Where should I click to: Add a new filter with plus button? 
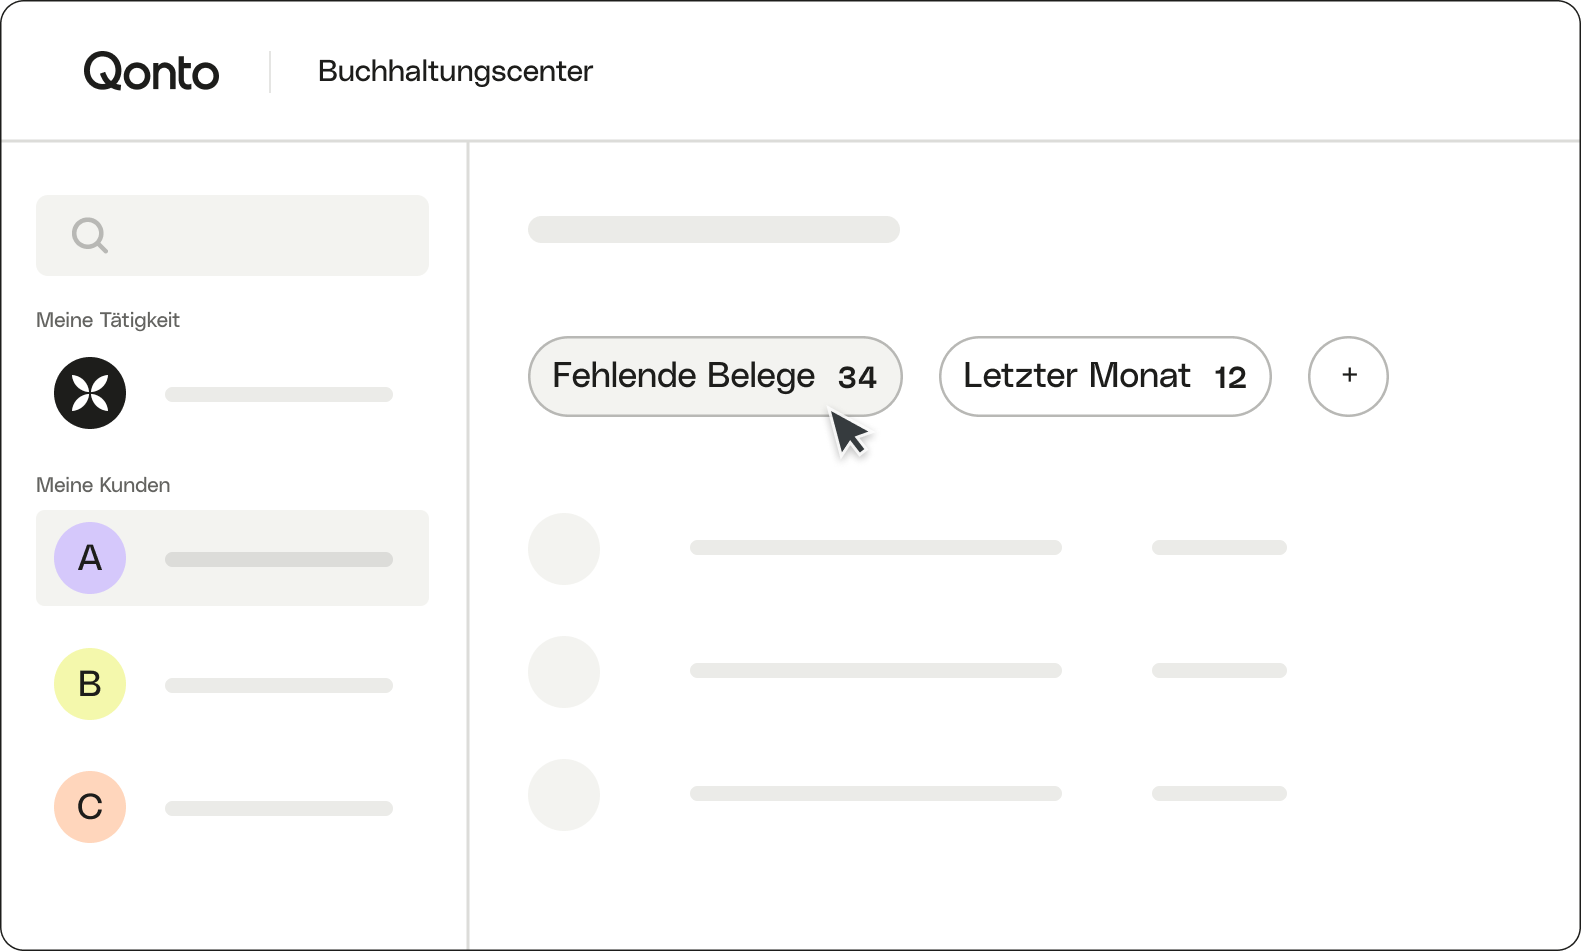(1348, 376)
